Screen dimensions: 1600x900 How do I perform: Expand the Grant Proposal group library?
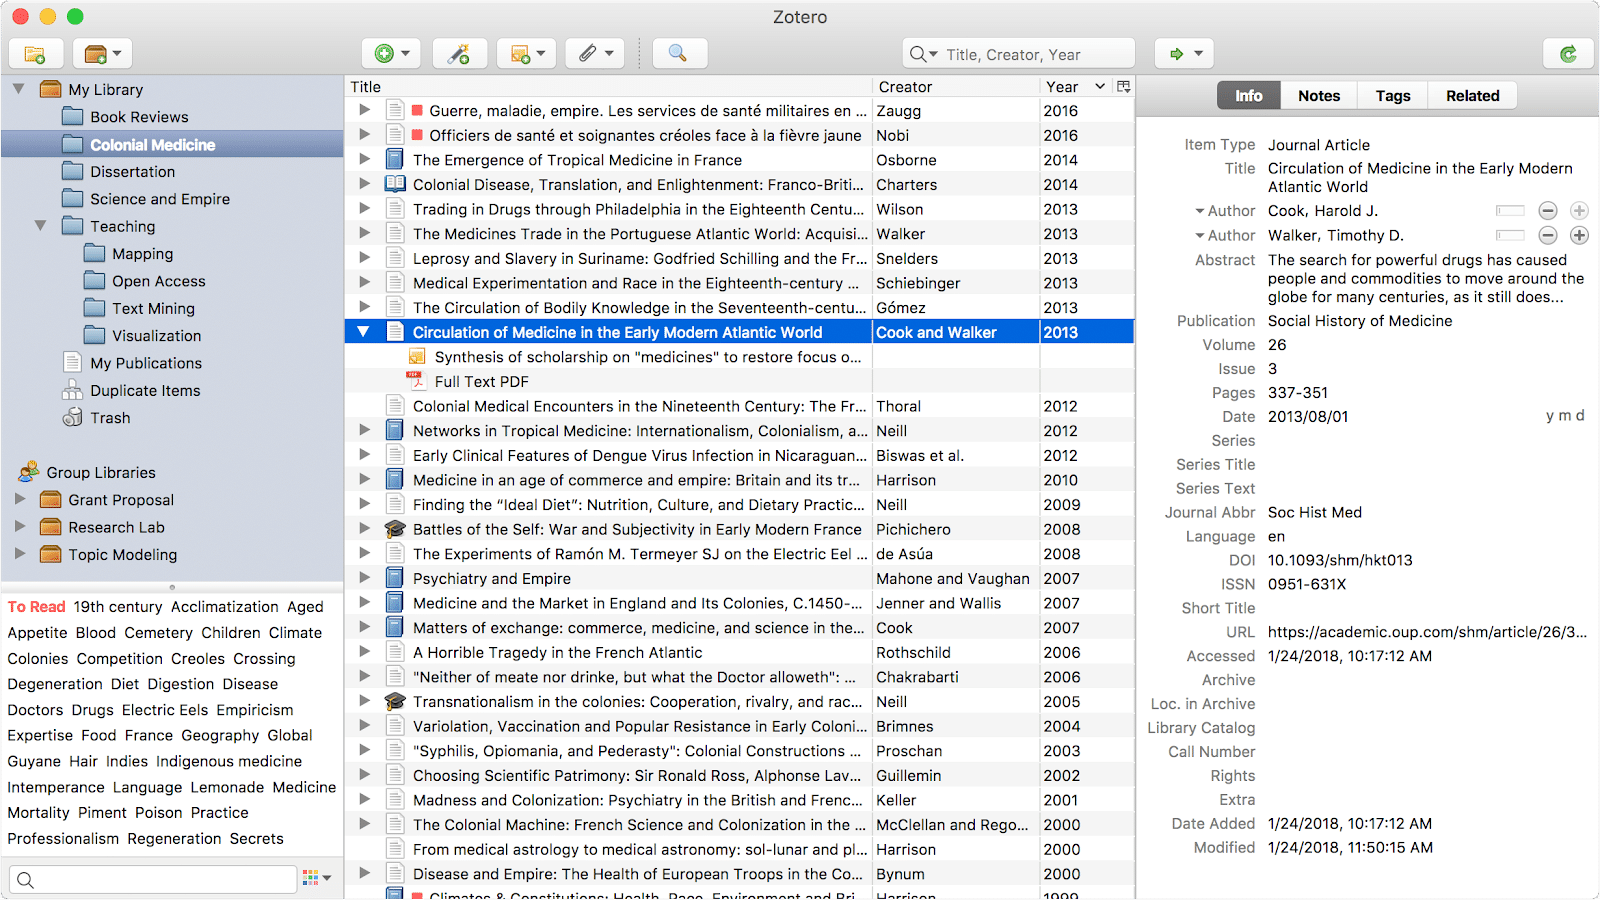click(x=20, y=499)
